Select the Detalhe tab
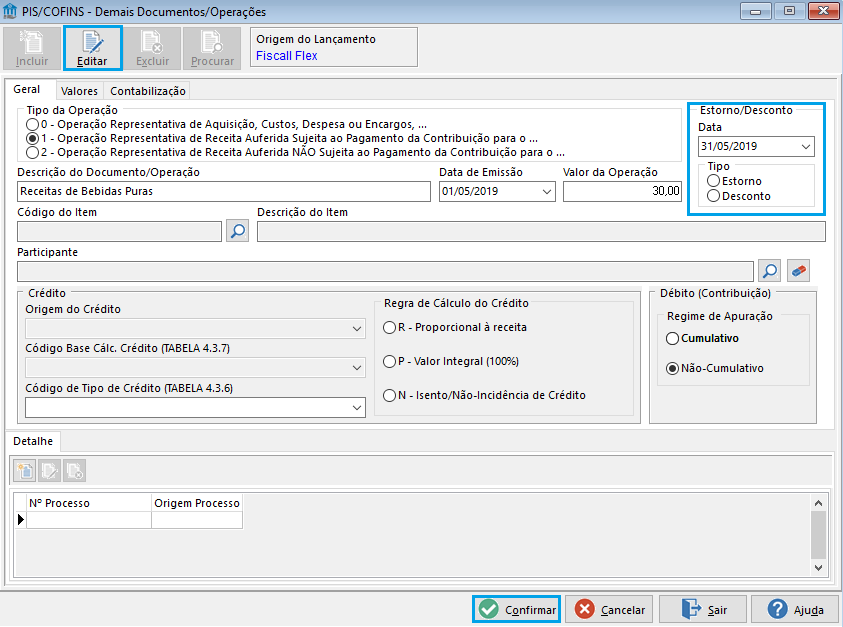This screenshot has width=843, height=627. [33, 441]
